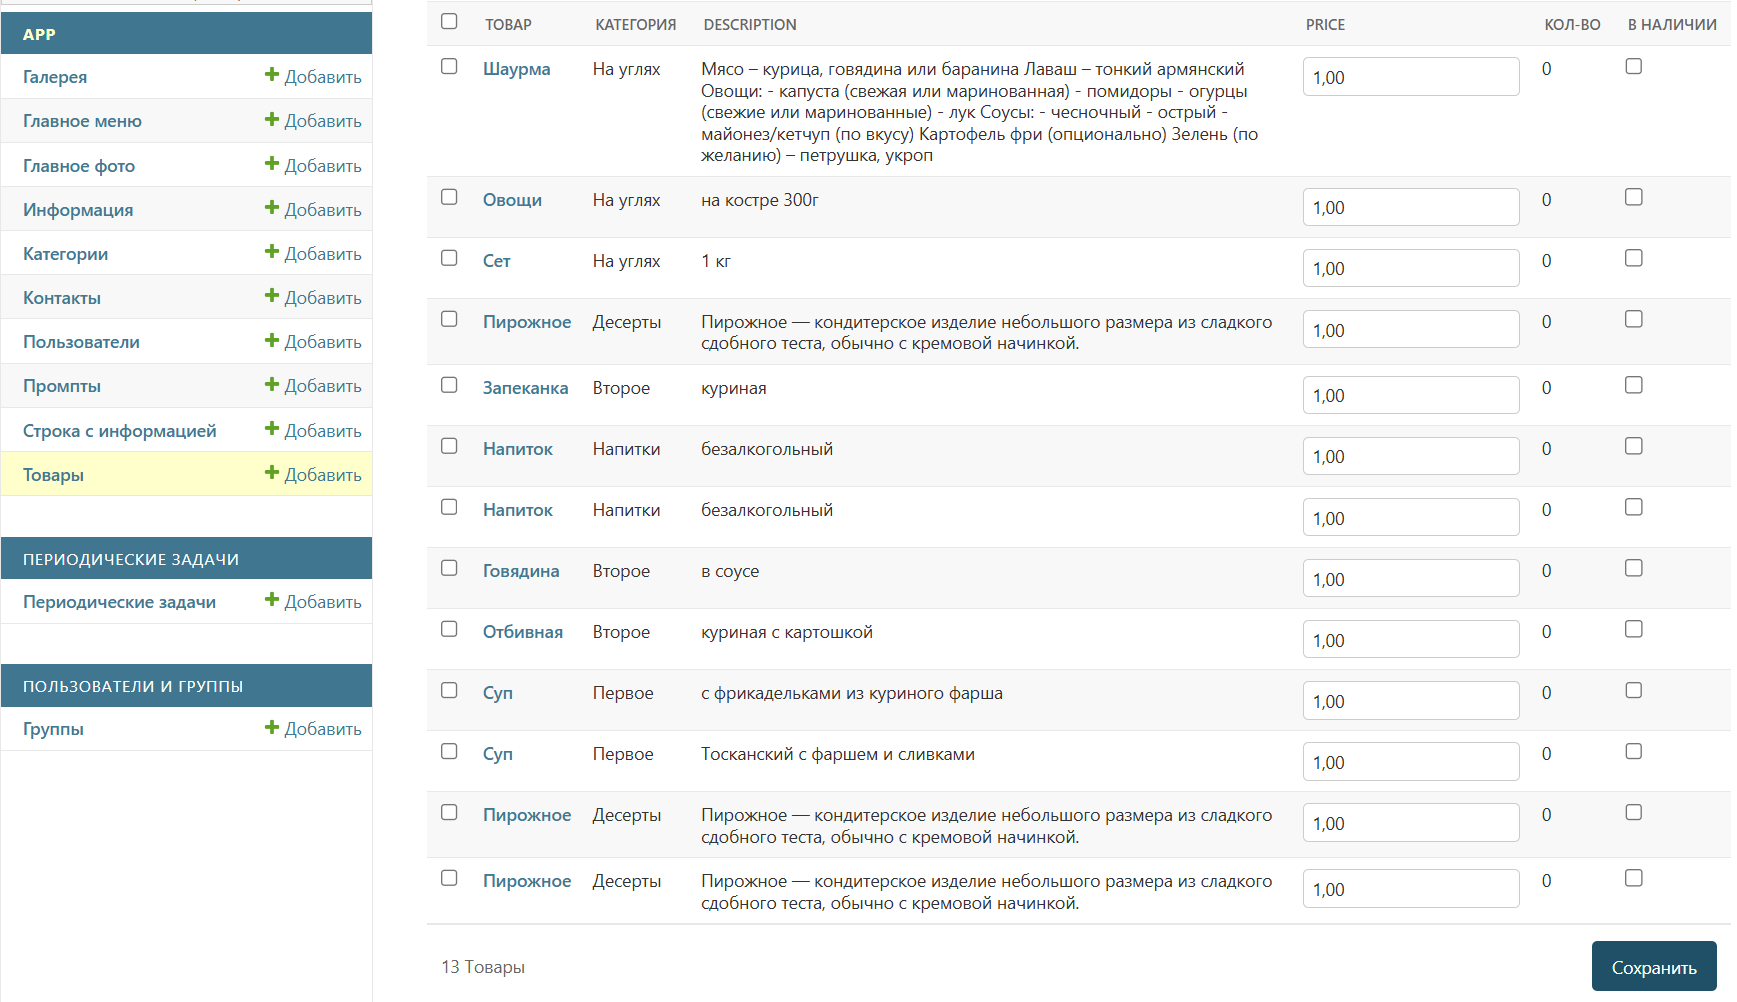Toggle the select-all checkbox in table header
1737x1002 pixels.
449,21
